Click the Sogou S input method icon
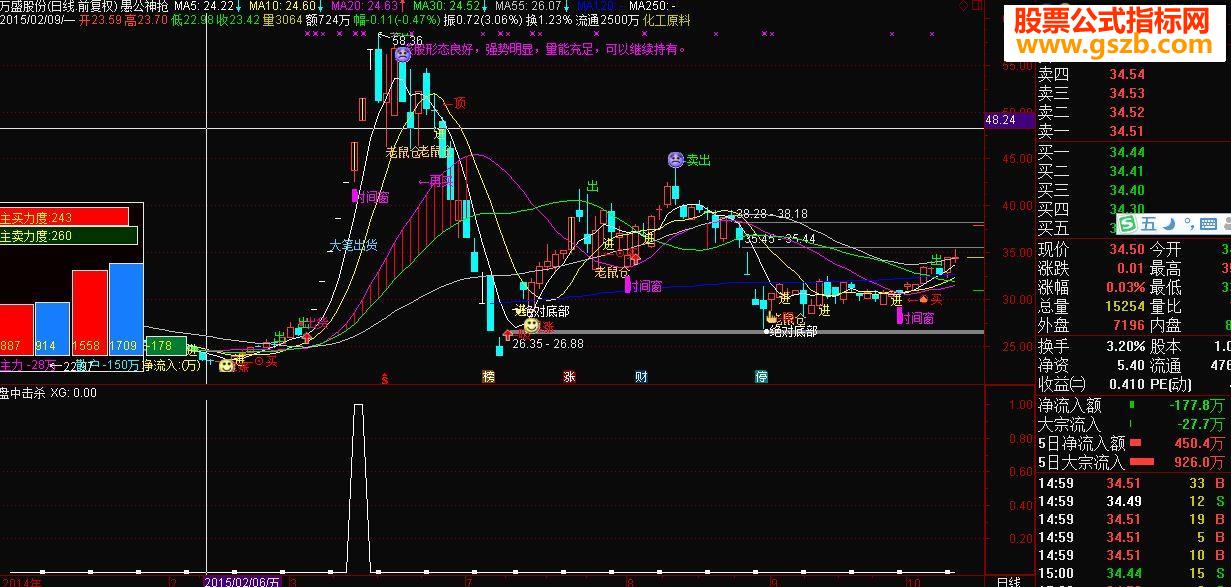Viewport: 1231px width, 587px height. (1128, 223)
